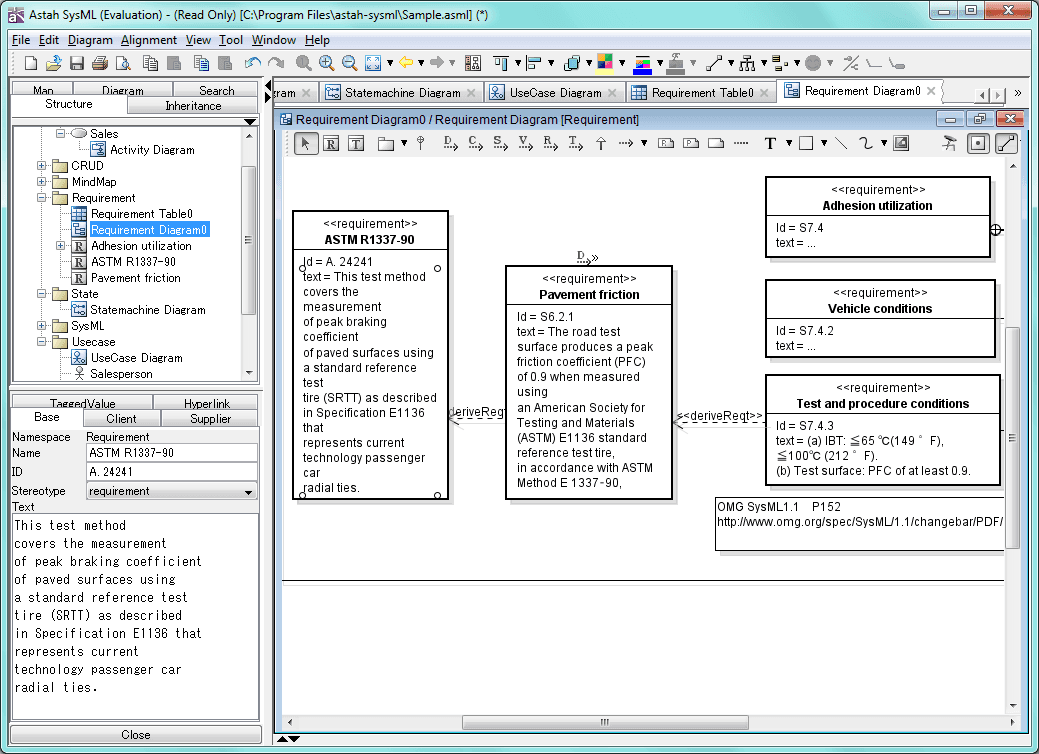
Task: Open line color dropdown arrow
Action: pos(660,63)
